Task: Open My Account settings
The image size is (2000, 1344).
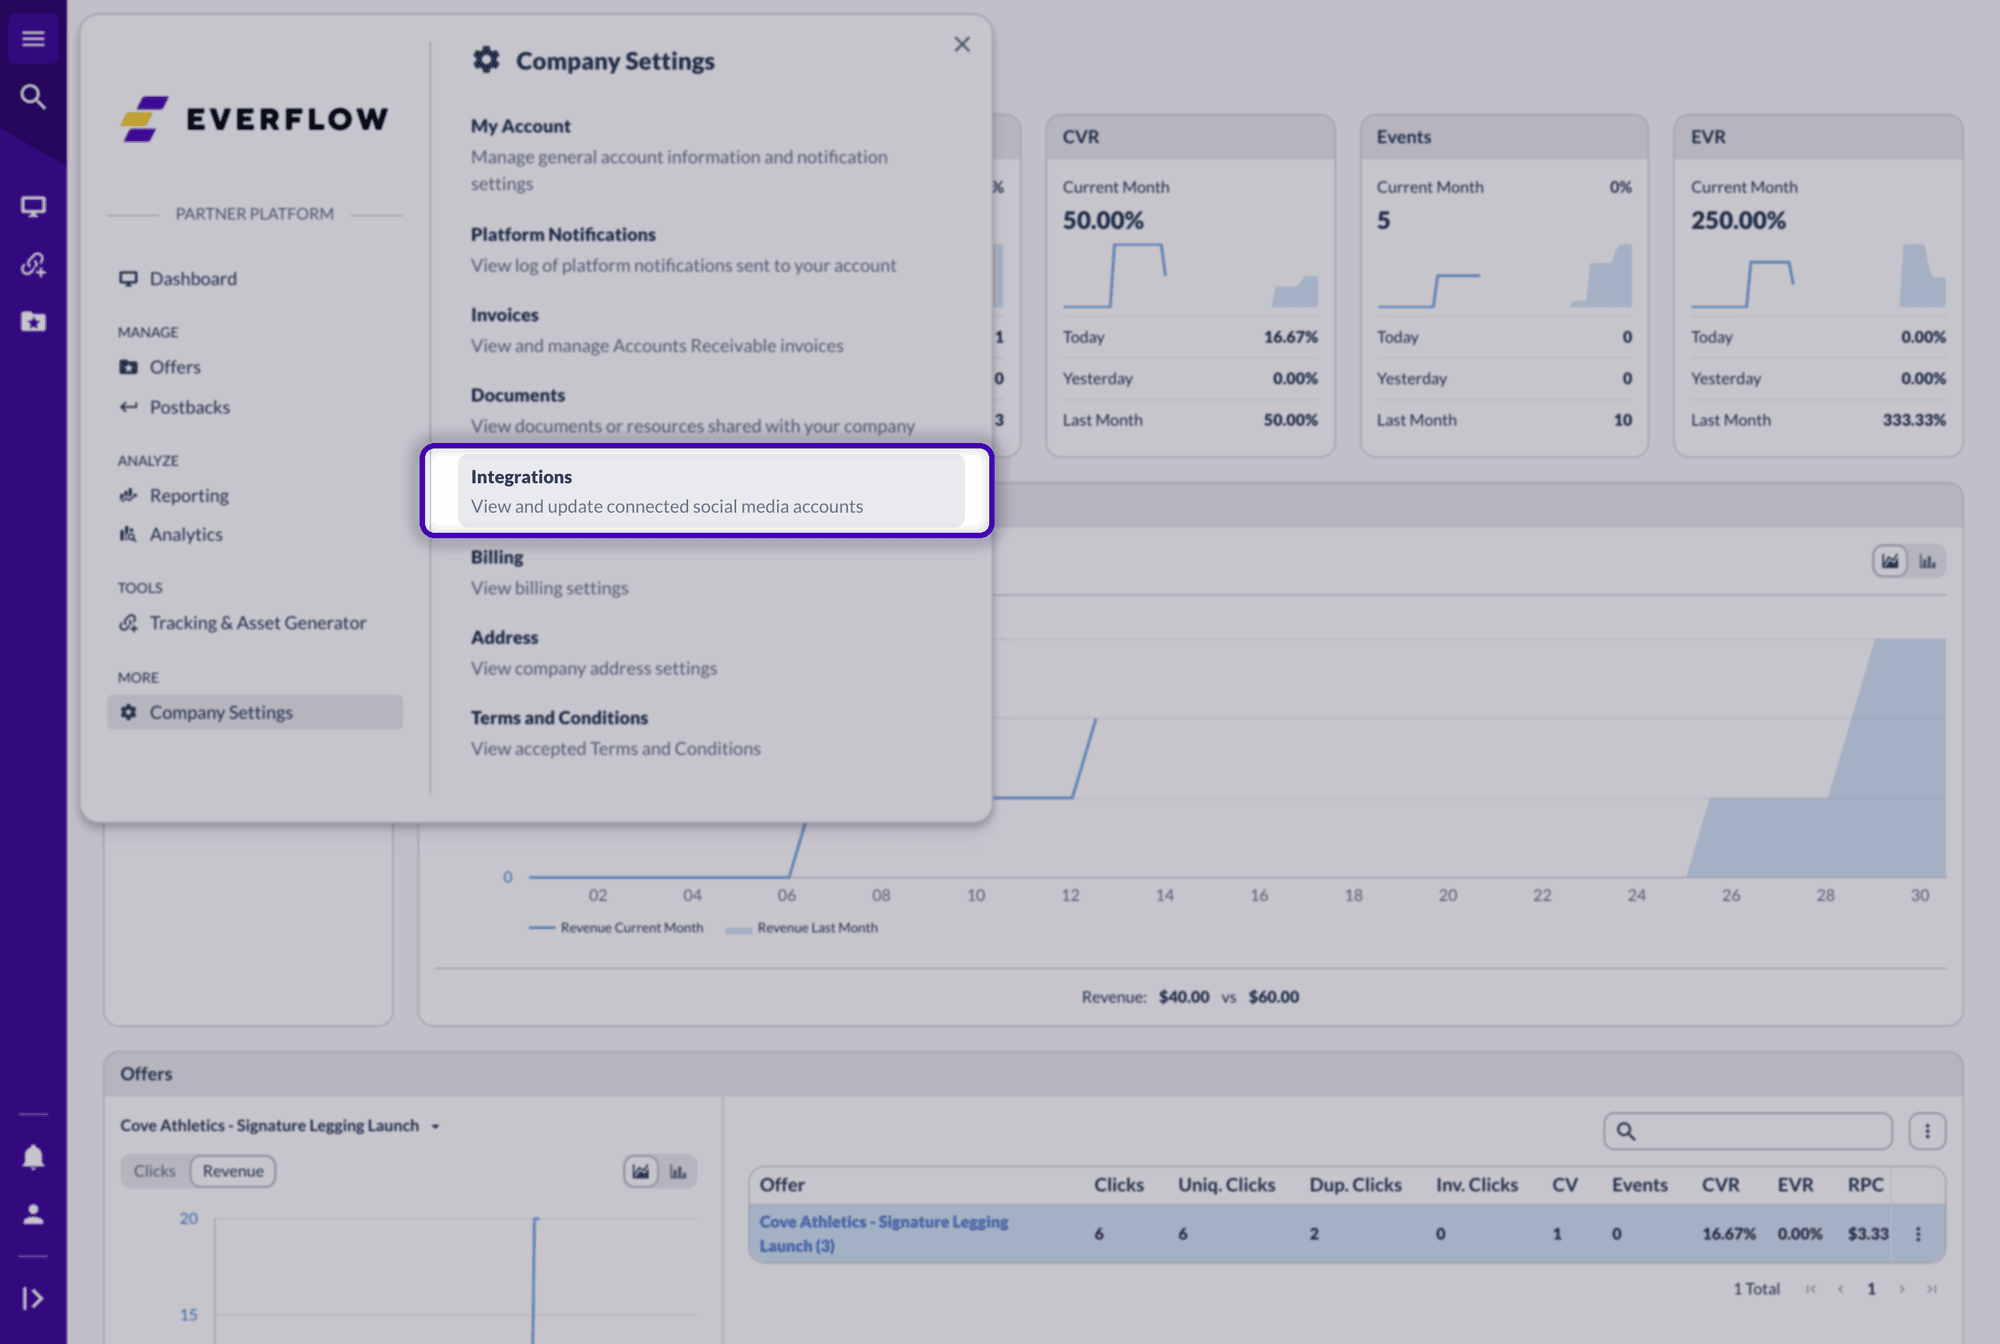Action: [711, 154]
